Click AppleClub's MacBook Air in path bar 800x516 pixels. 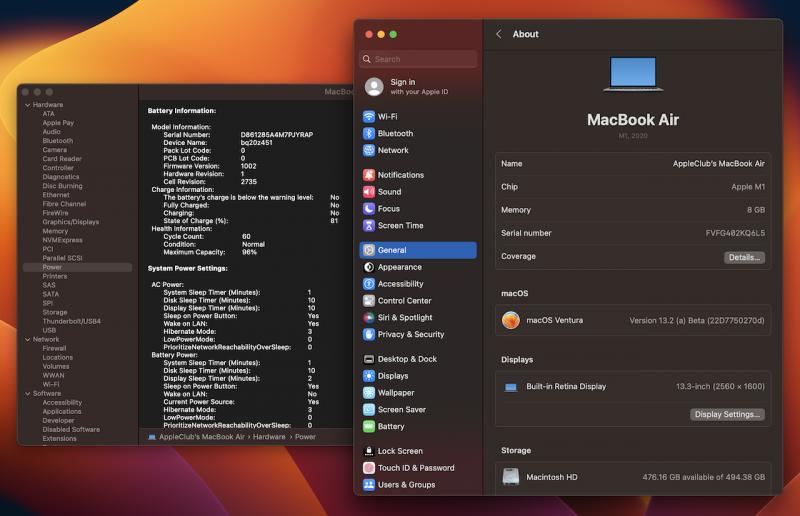[x=202, y=437]
